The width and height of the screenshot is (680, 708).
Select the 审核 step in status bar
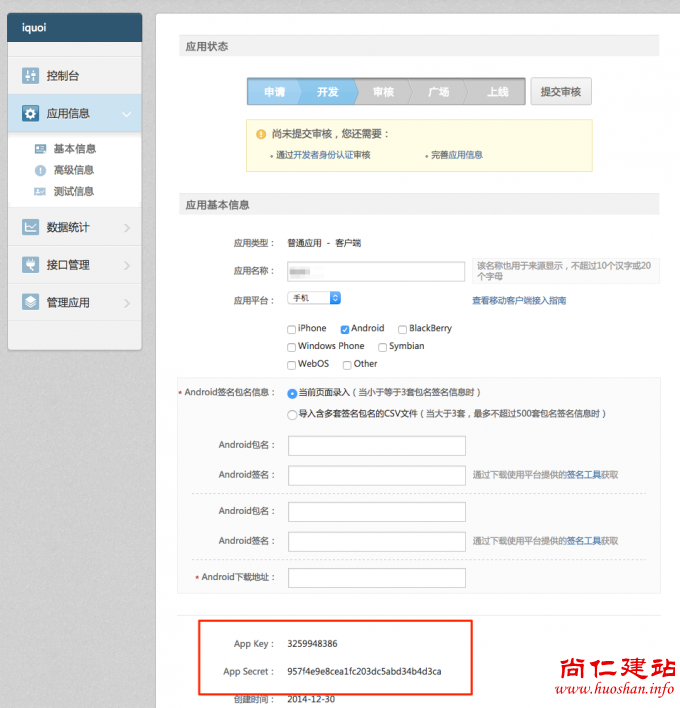tap(383, 92)
